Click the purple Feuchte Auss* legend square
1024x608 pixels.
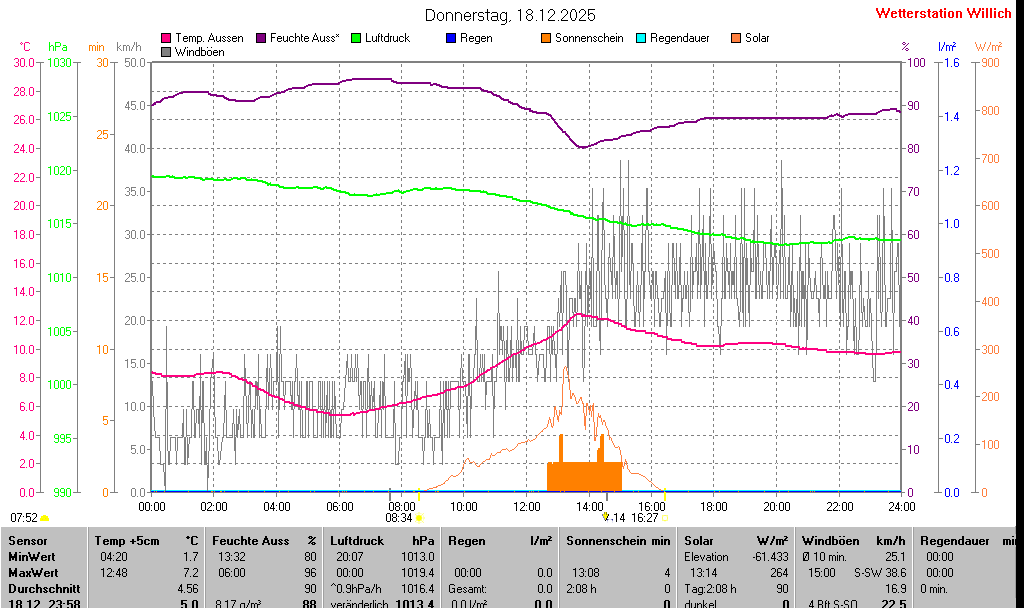click(261, 38)
